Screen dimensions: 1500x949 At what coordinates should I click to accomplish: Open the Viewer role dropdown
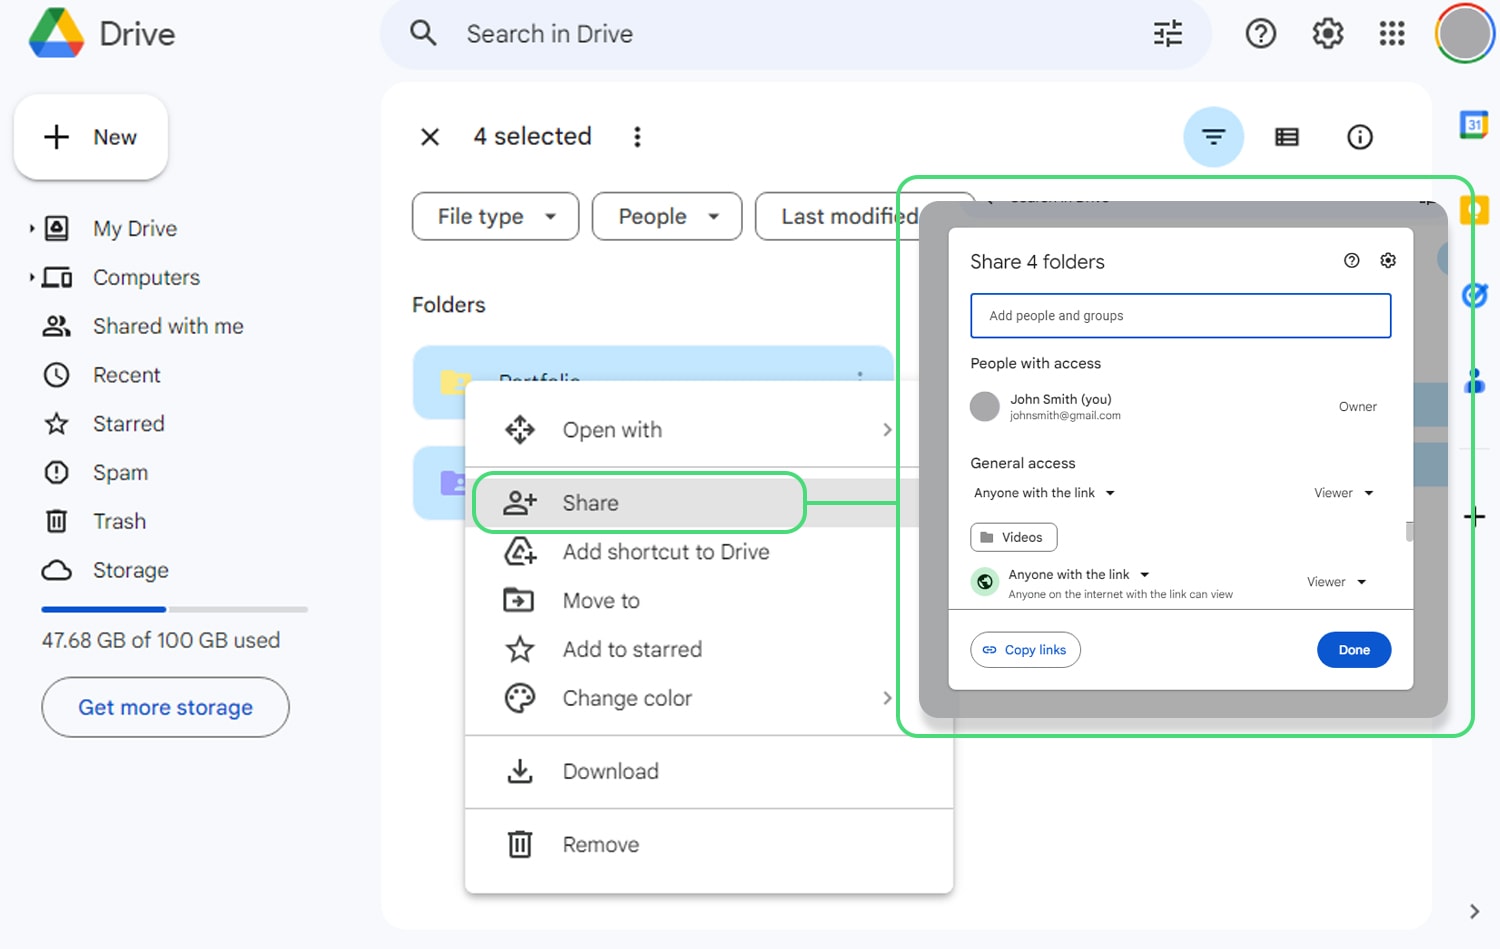point(1343,492)
